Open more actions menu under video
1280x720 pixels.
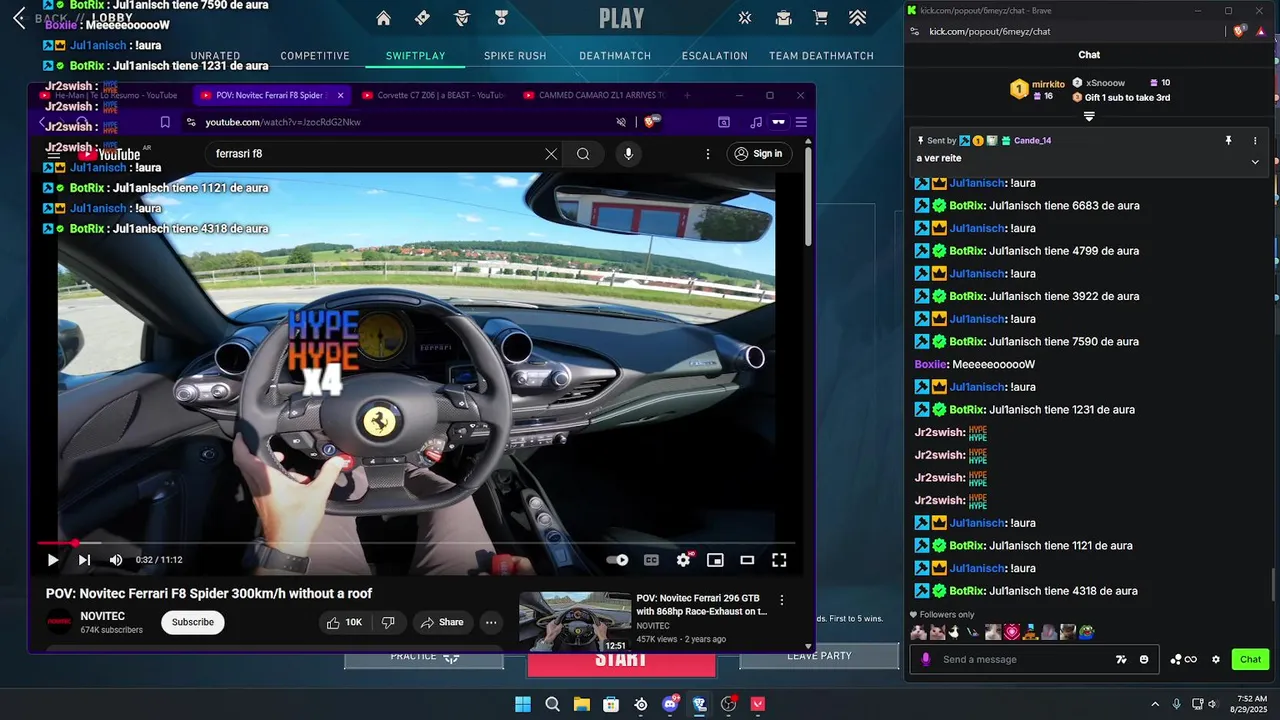491,622
